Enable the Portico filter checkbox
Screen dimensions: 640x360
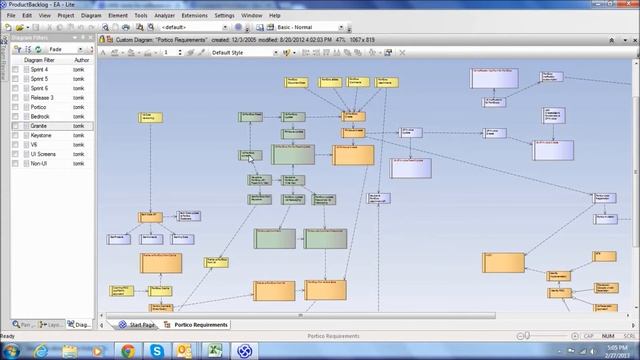[x=16, y=107]
